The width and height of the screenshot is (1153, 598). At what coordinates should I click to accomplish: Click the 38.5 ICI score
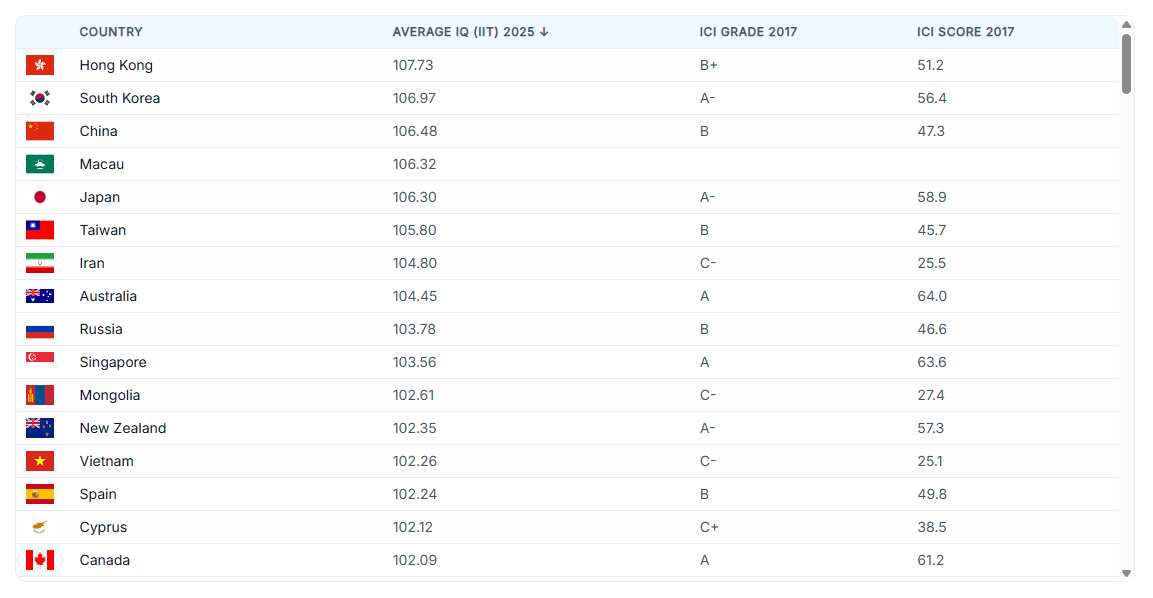932,527
